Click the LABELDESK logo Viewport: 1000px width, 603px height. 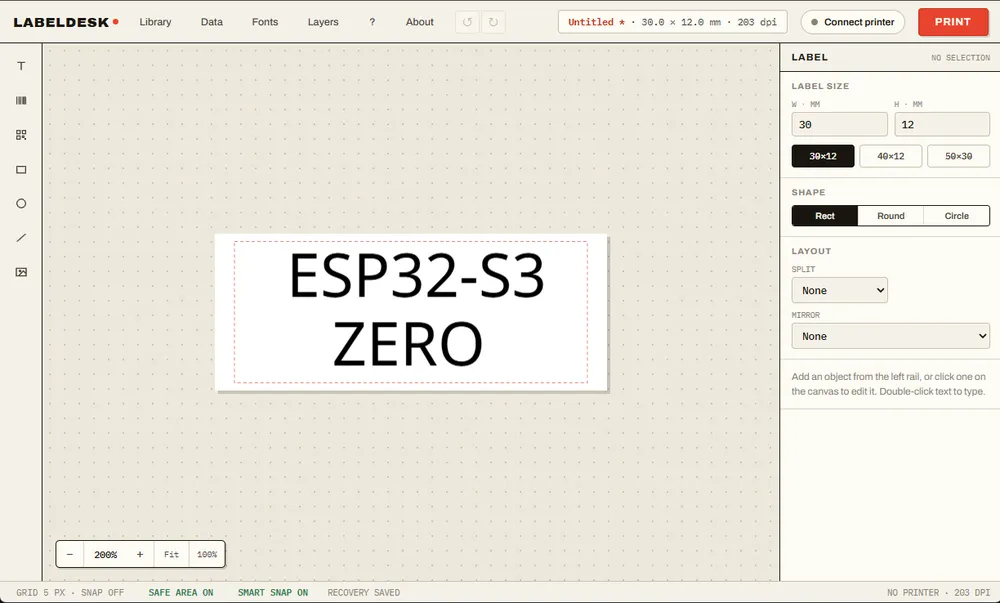coord(66,22)
